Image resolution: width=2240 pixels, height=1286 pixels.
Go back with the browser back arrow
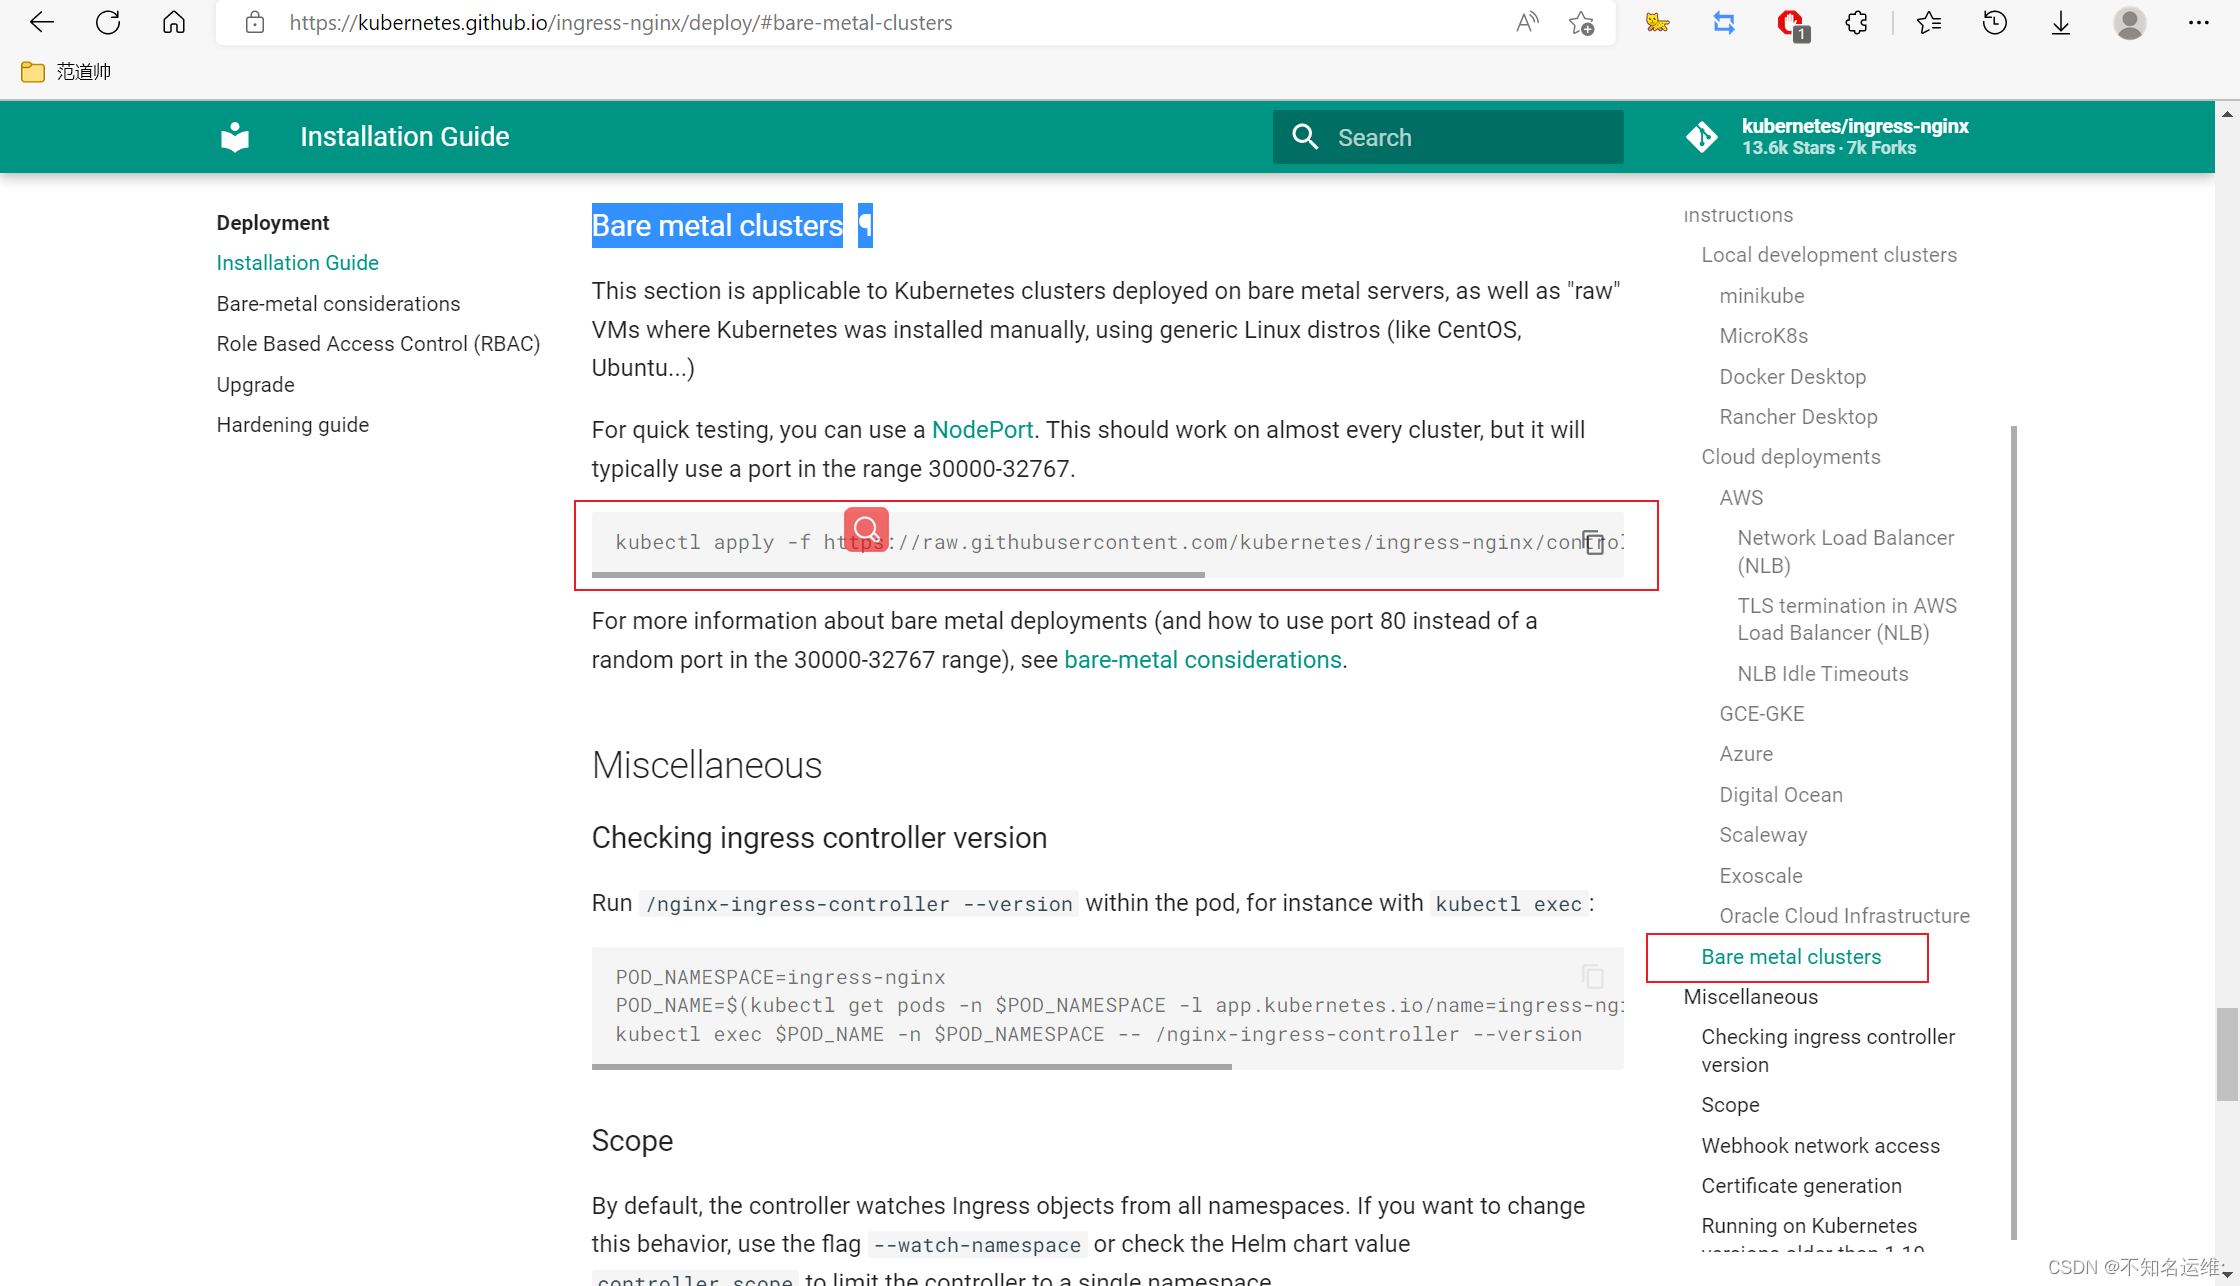point(41,22)
